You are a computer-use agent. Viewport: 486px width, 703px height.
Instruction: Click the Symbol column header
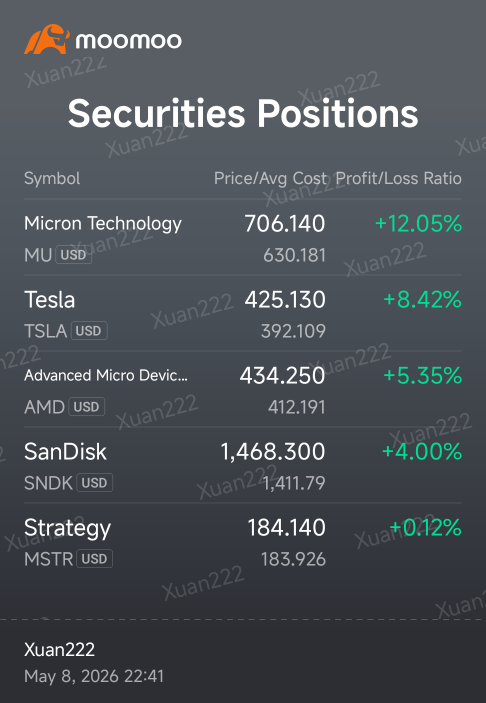52,178
